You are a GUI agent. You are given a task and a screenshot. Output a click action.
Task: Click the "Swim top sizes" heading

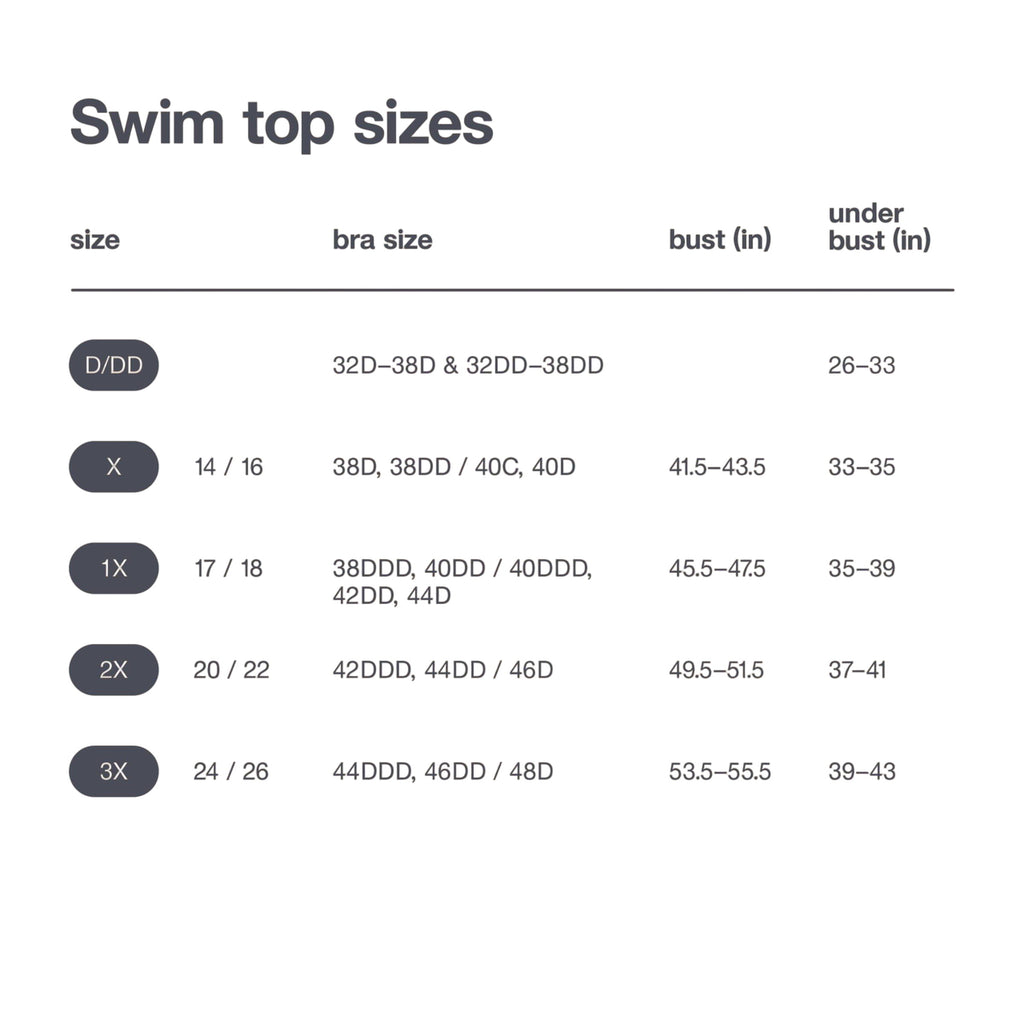pos(281,123)
